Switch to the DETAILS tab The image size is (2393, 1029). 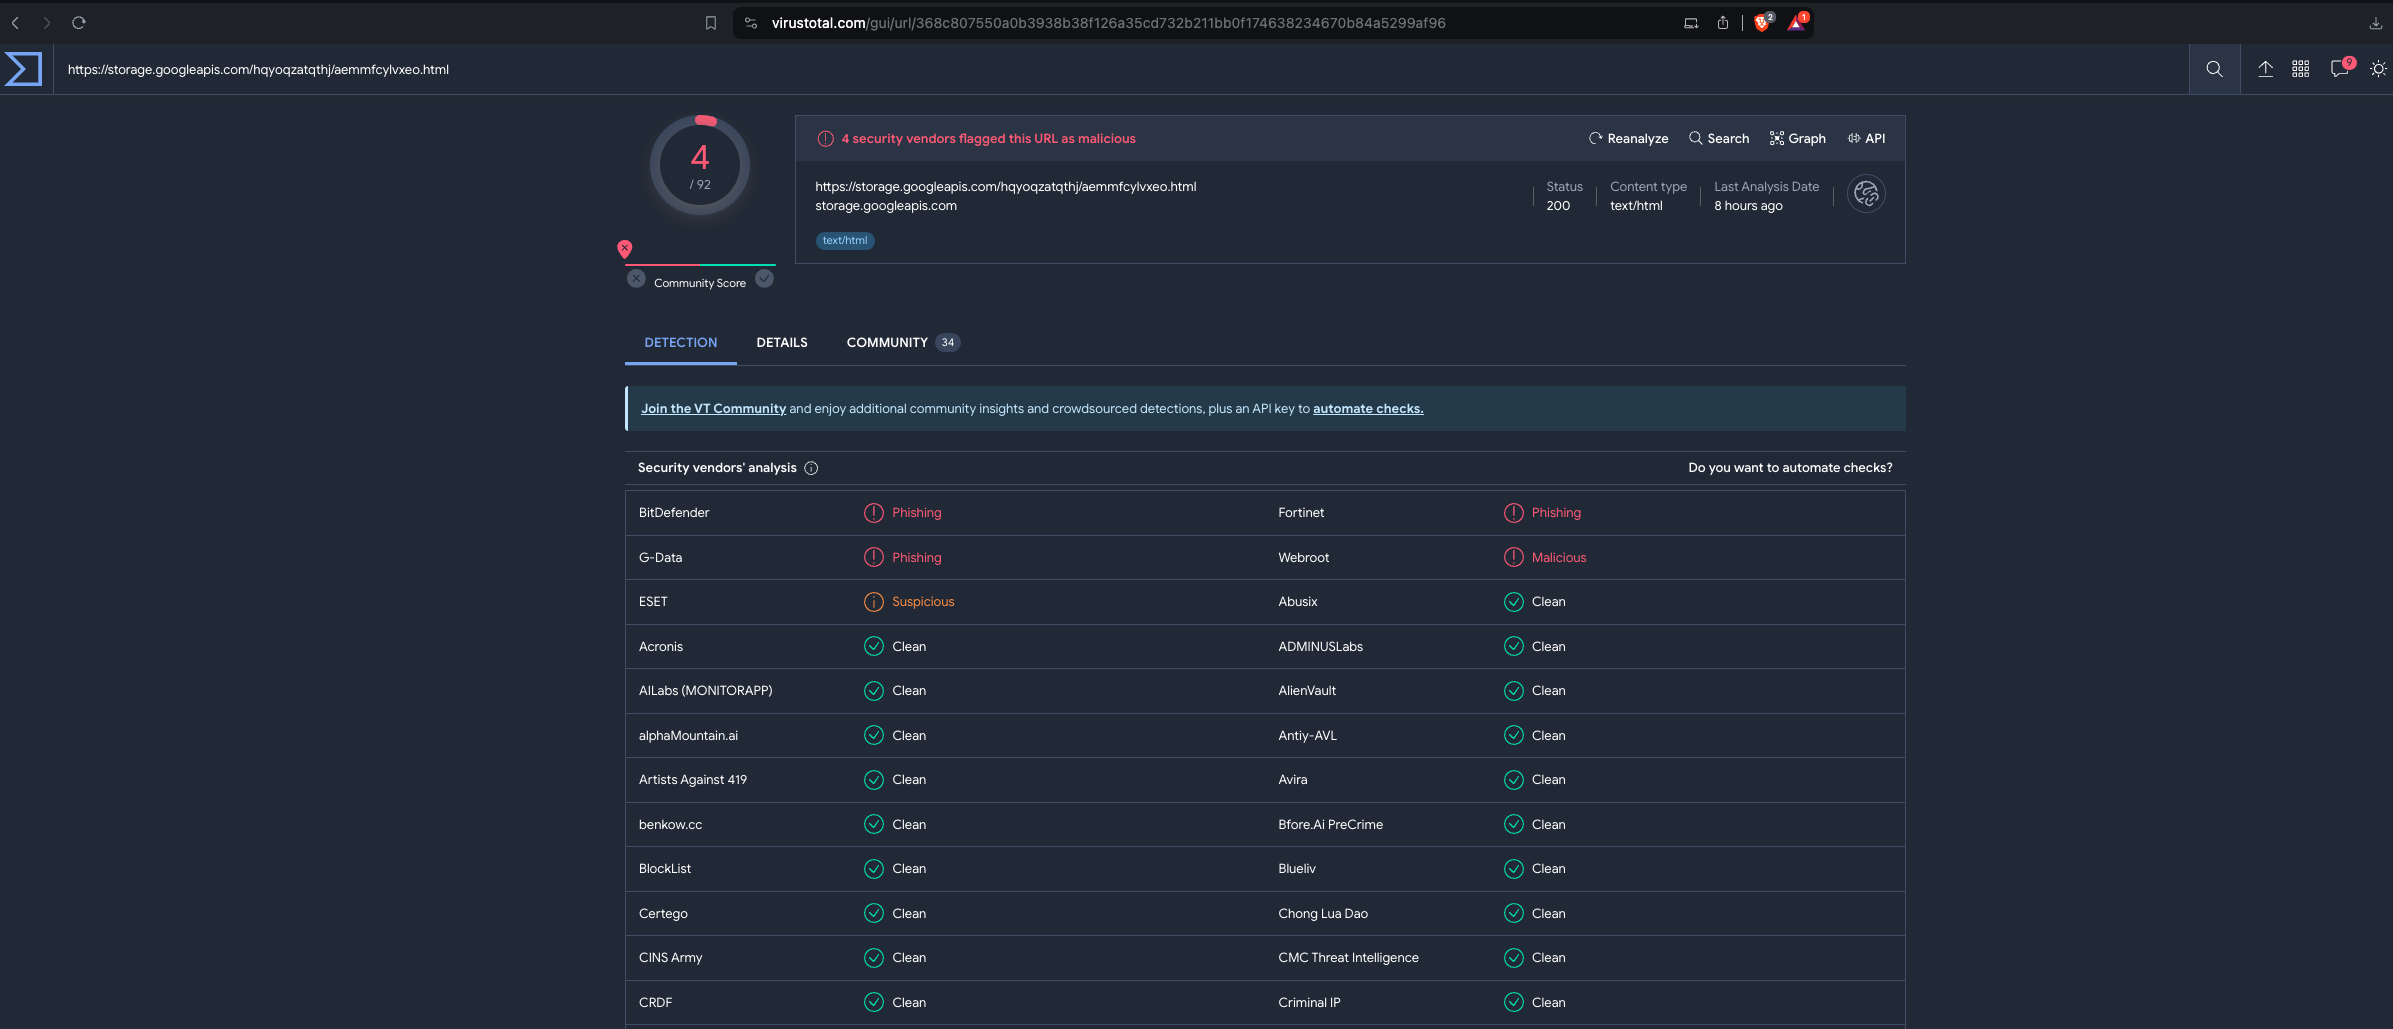click(x=781, y=343)
